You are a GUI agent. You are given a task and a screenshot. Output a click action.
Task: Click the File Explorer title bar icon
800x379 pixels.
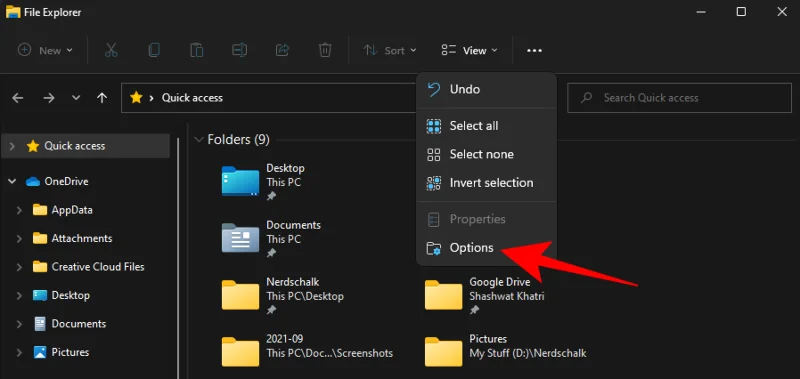[13, 11]
